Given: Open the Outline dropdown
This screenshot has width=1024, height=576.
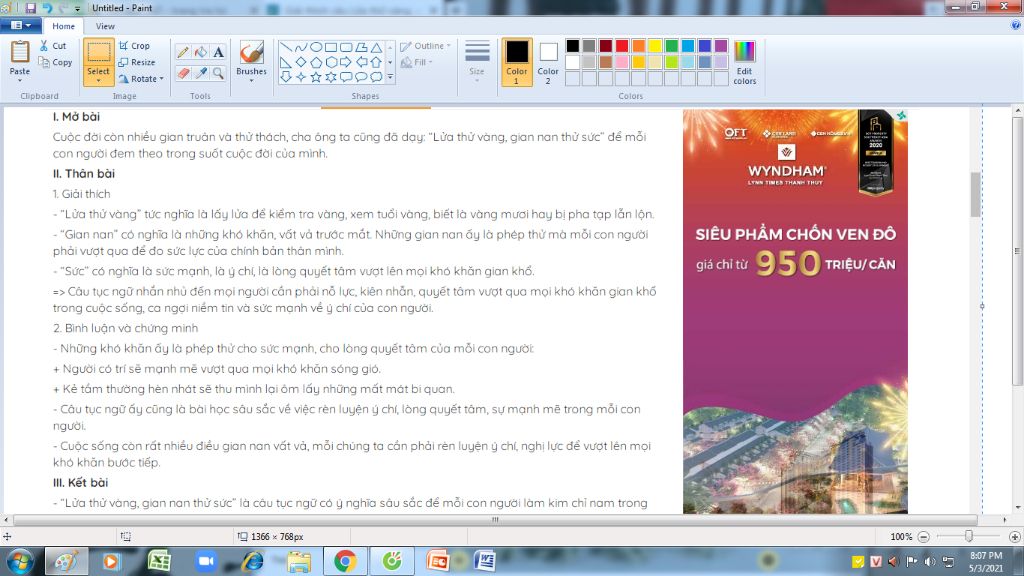Looking at the screenshot, I should 425,46.
